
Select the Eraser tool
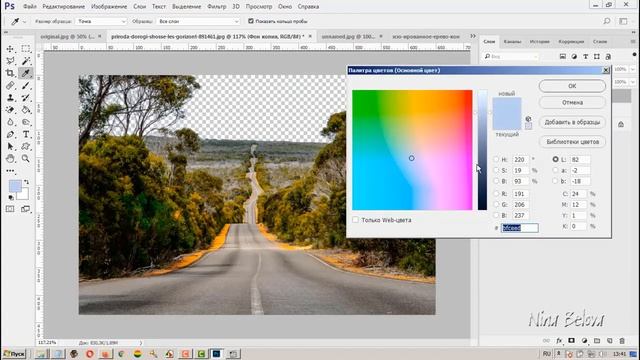point(10,110)
